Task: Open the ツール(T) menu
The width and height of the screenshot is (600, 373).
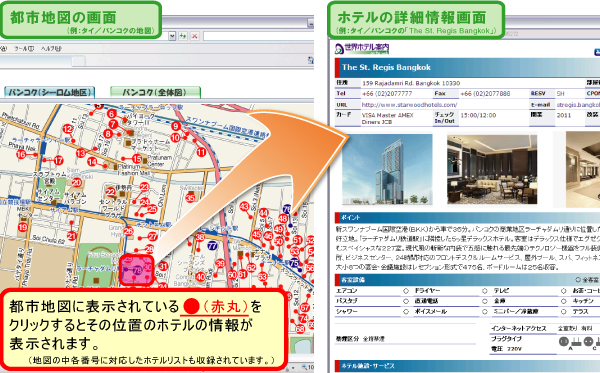Action: coord(24,49)
